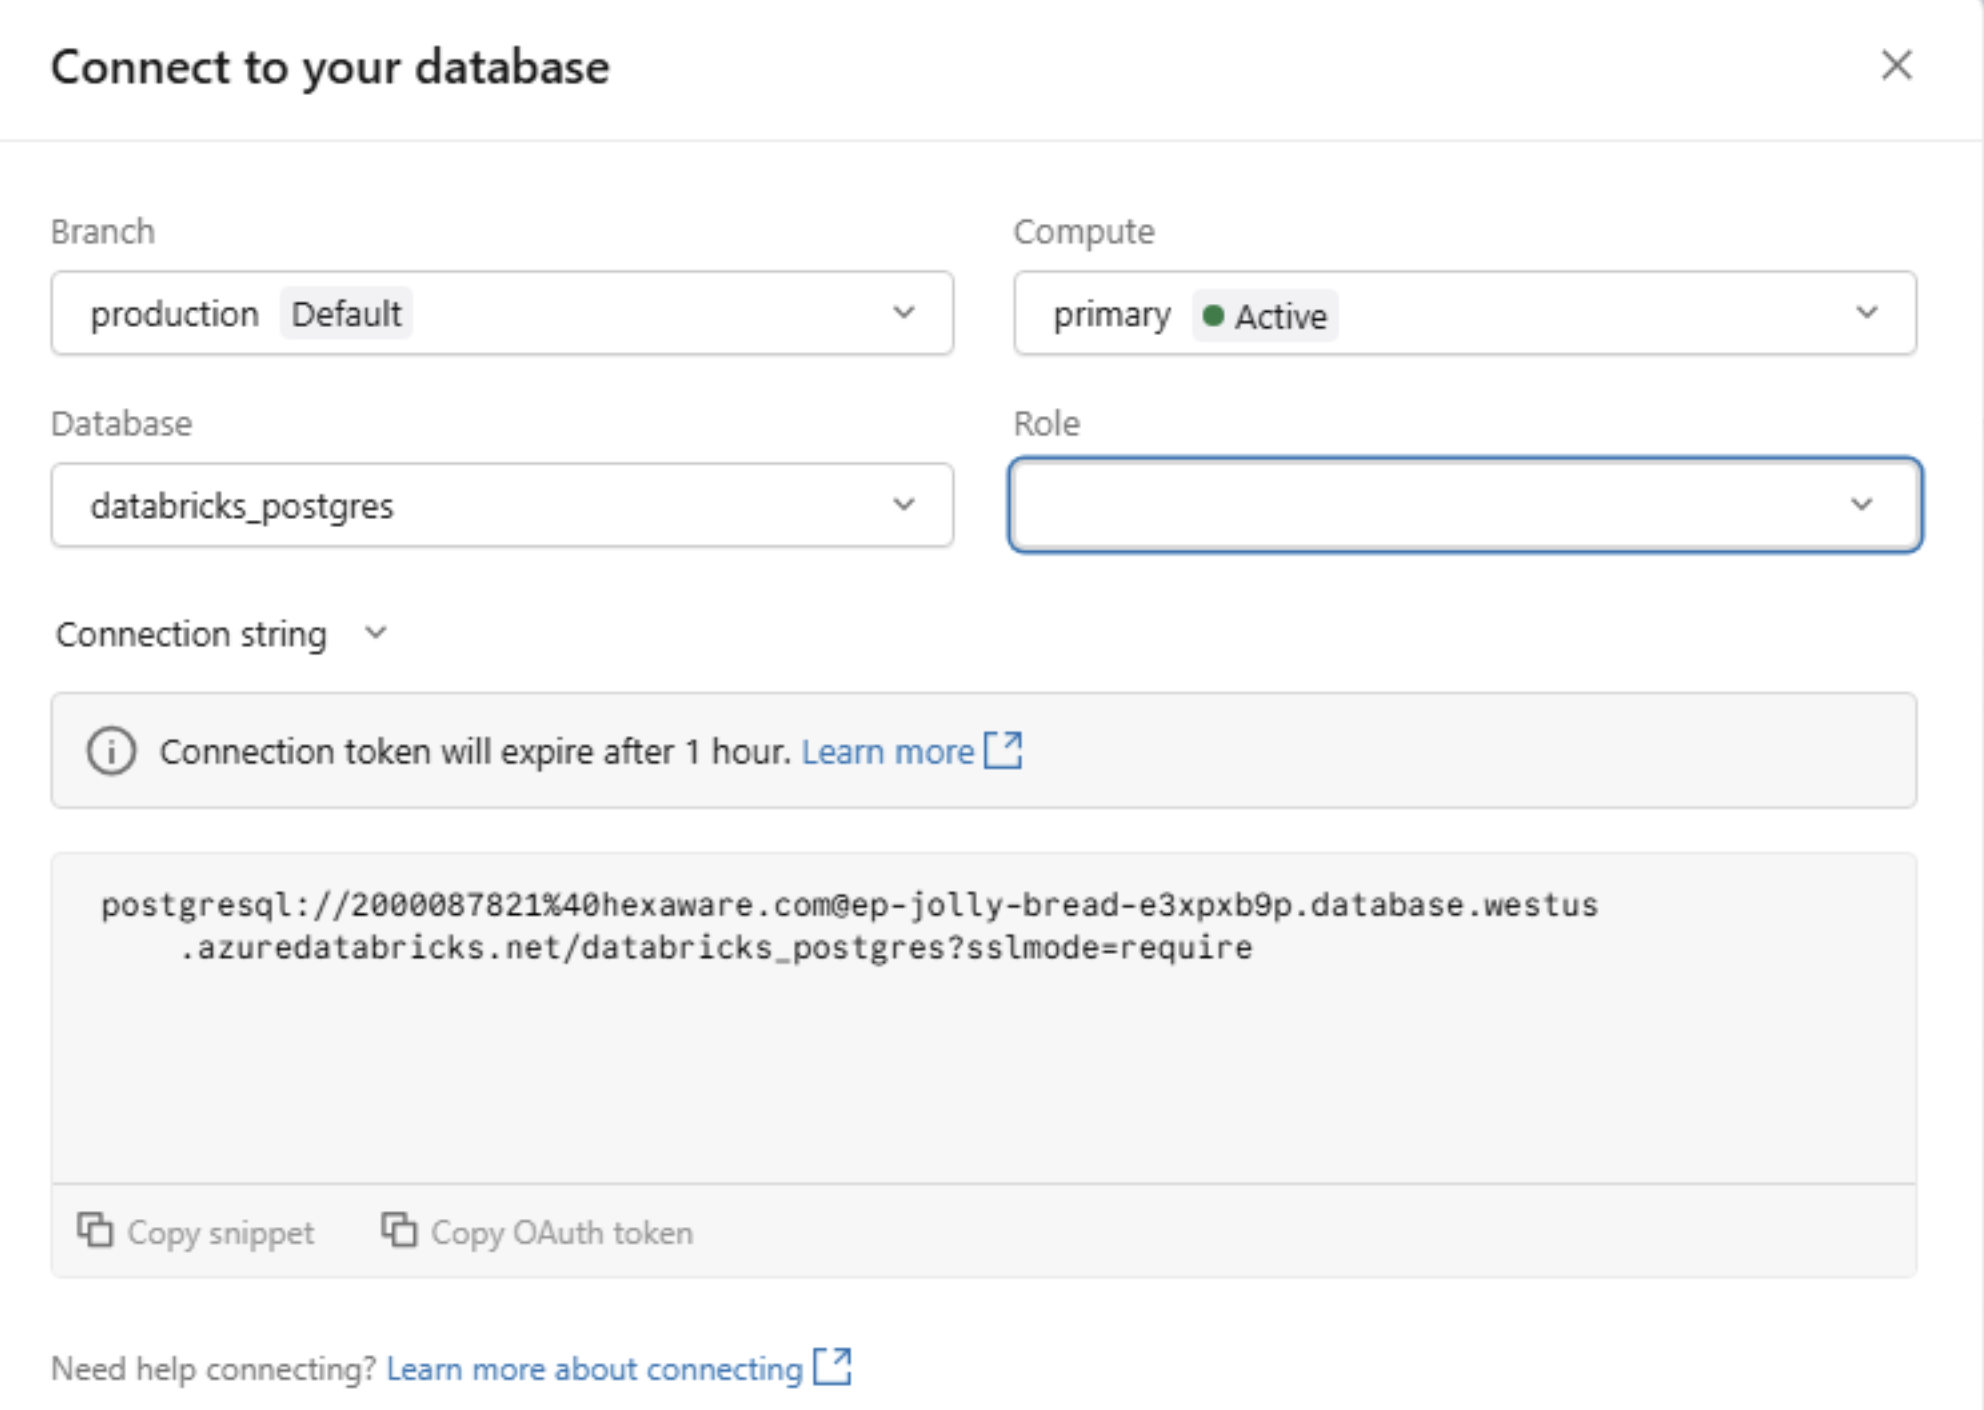1984x1410 pixels.
Task: Click the copy icon beside Copy OAuth token
Action: pyautogui.click(x=398, y=1230)
